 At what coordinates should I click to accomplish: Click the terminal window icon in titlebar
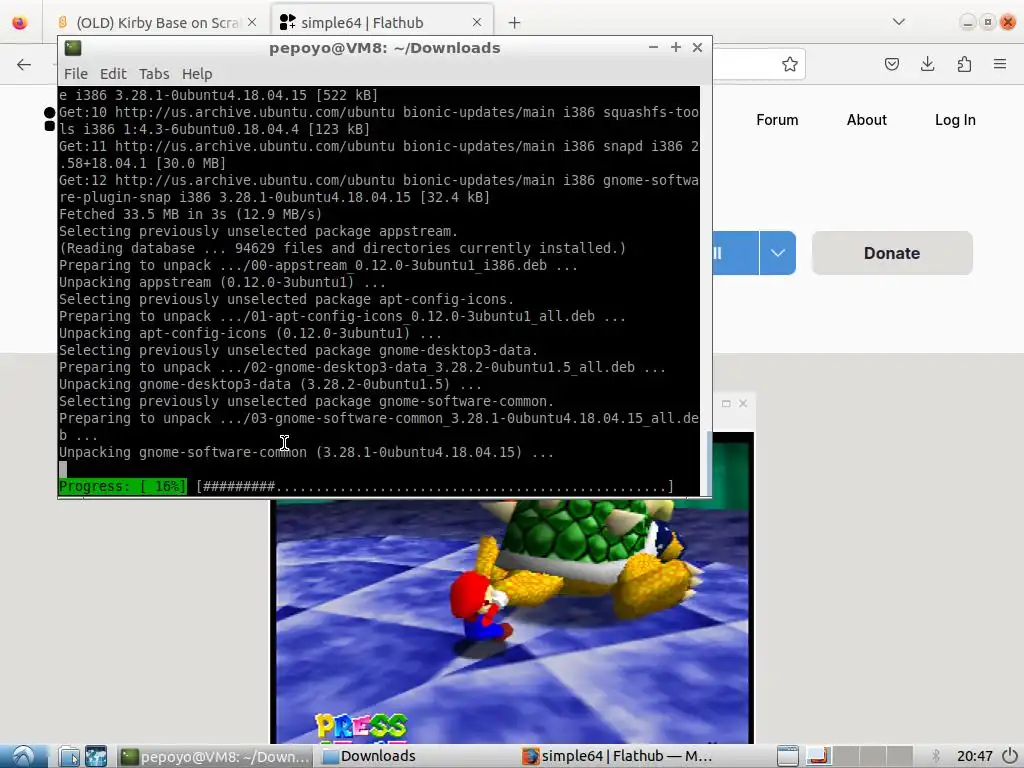[72, 48]
